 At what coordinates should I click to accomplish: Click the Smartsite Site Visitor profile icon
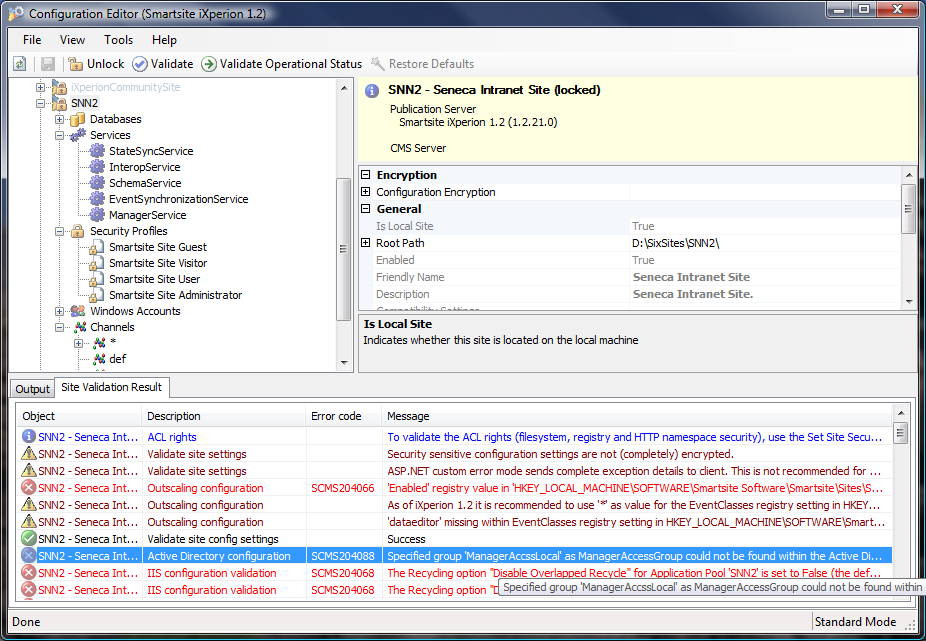point(97,263)
